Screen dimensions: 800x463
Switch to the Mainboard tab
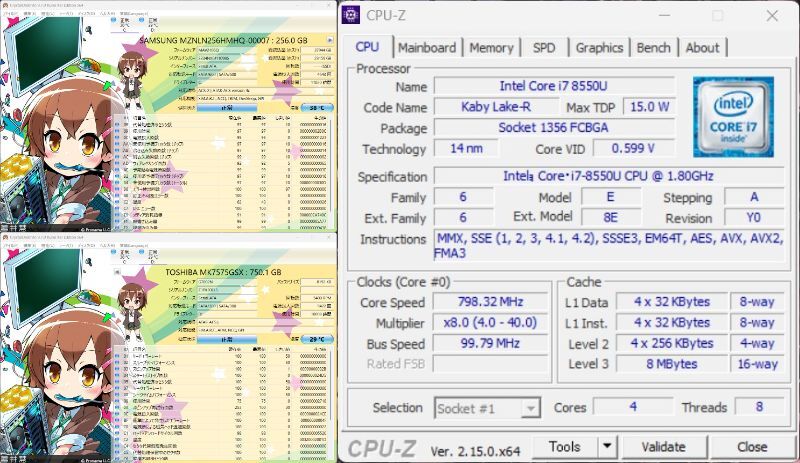[x=427, y=47]
